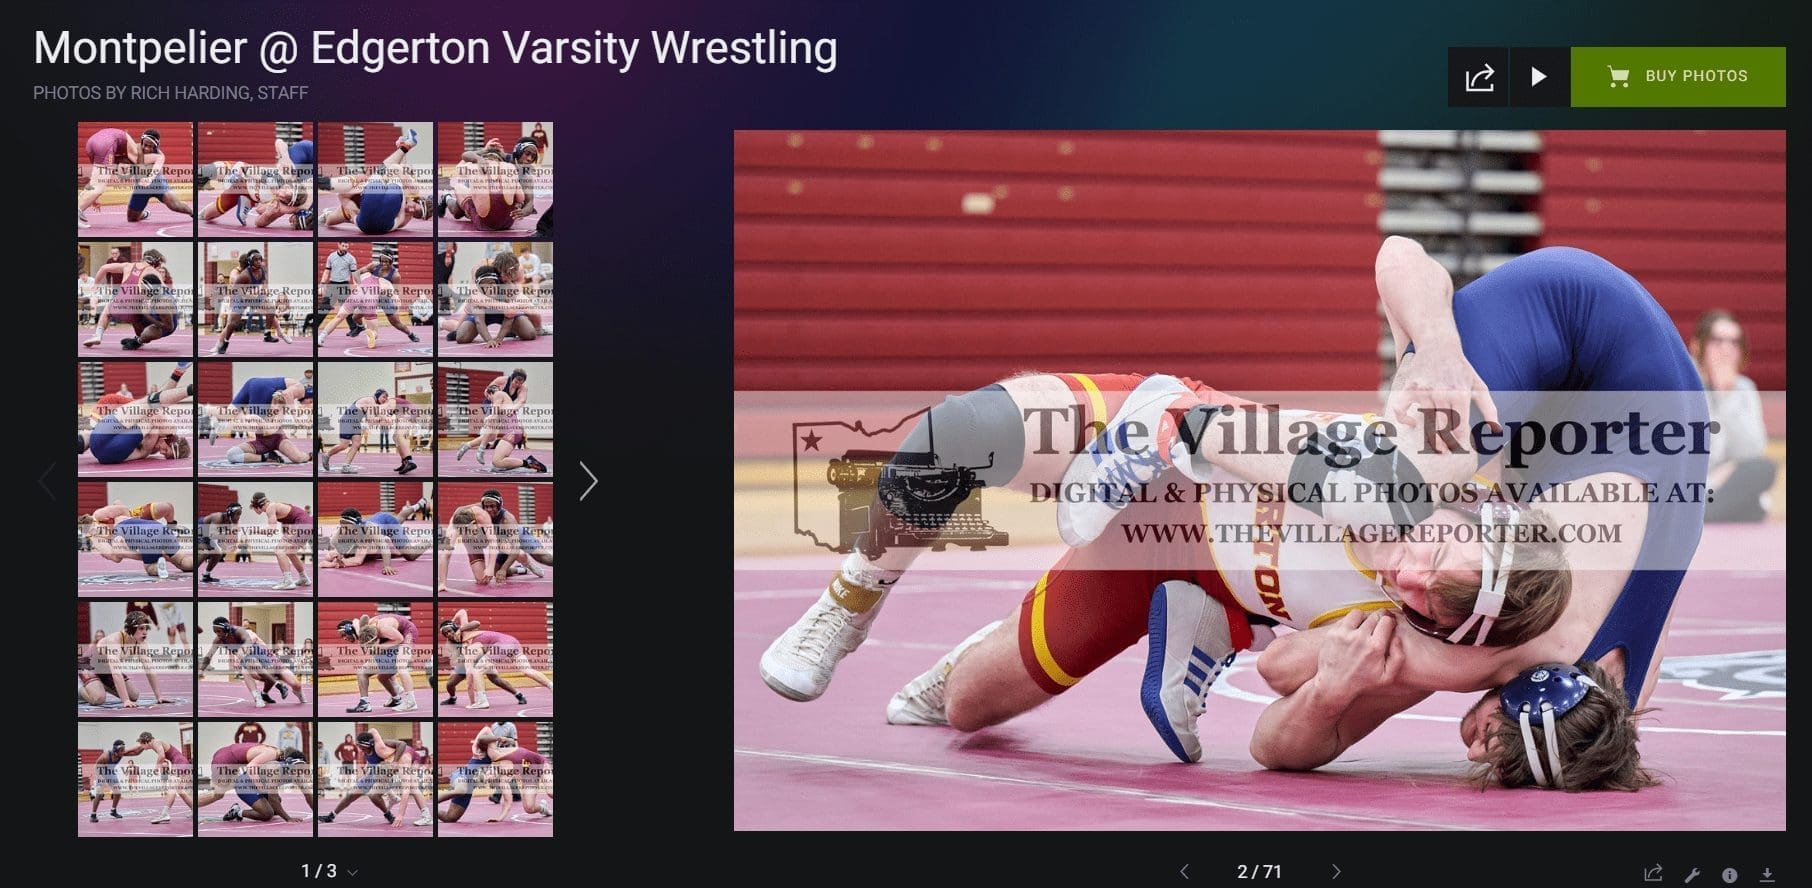The width and height of the screenshot is (1812, 888).
Task: Open the referee thumbnail in the second row
Action: pos(375,299)
